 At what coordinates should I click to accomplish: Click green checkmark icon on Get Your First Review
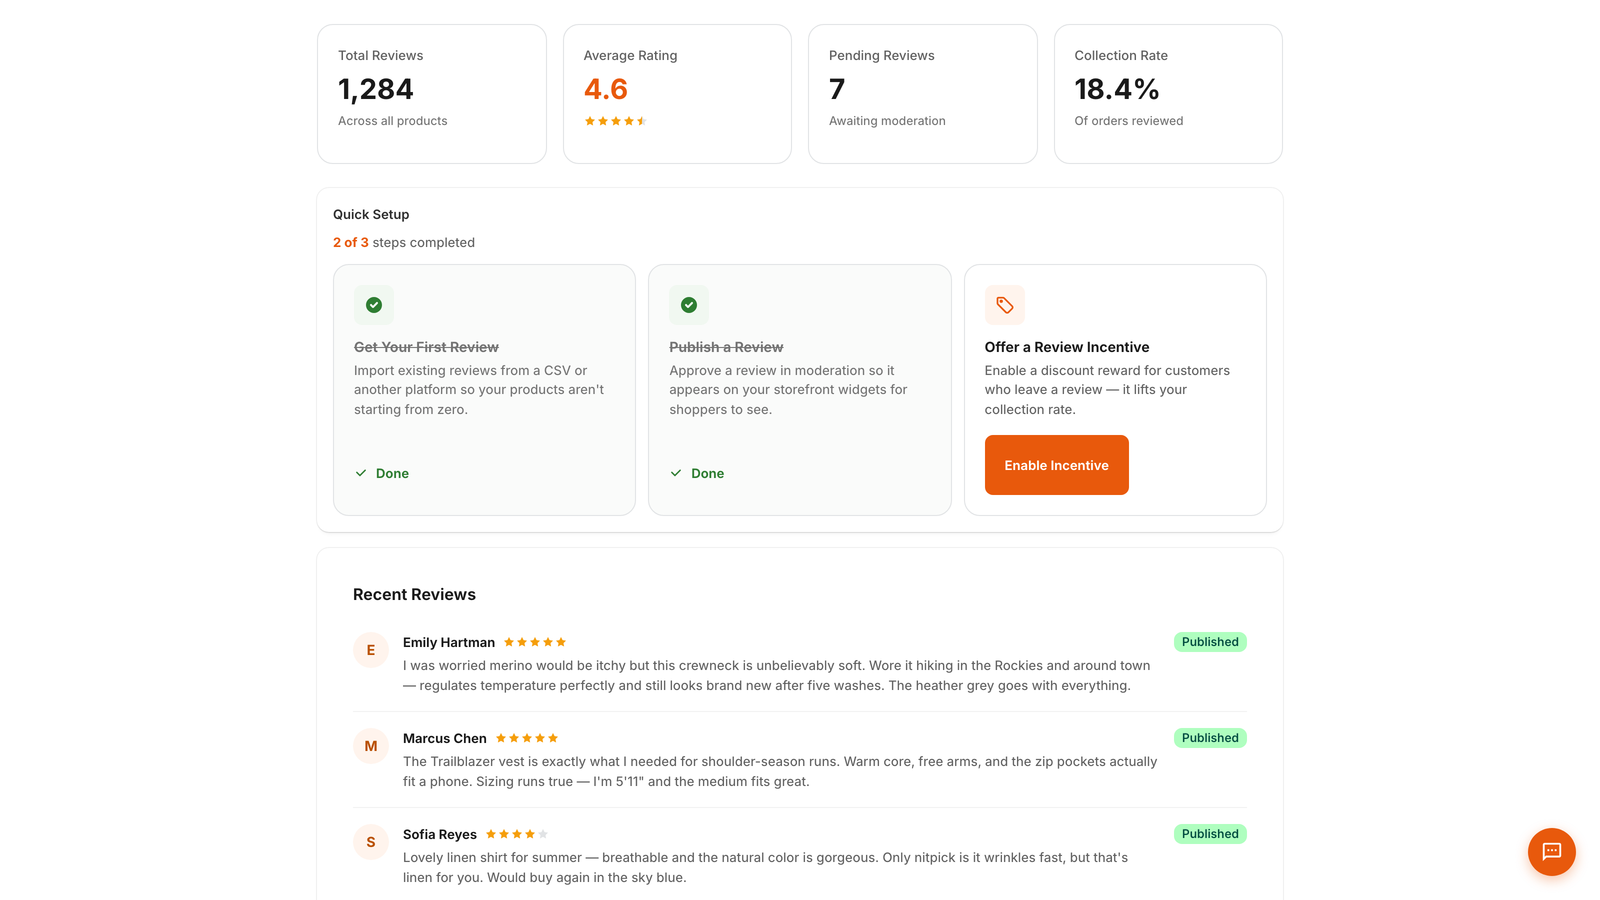(373, 305)
